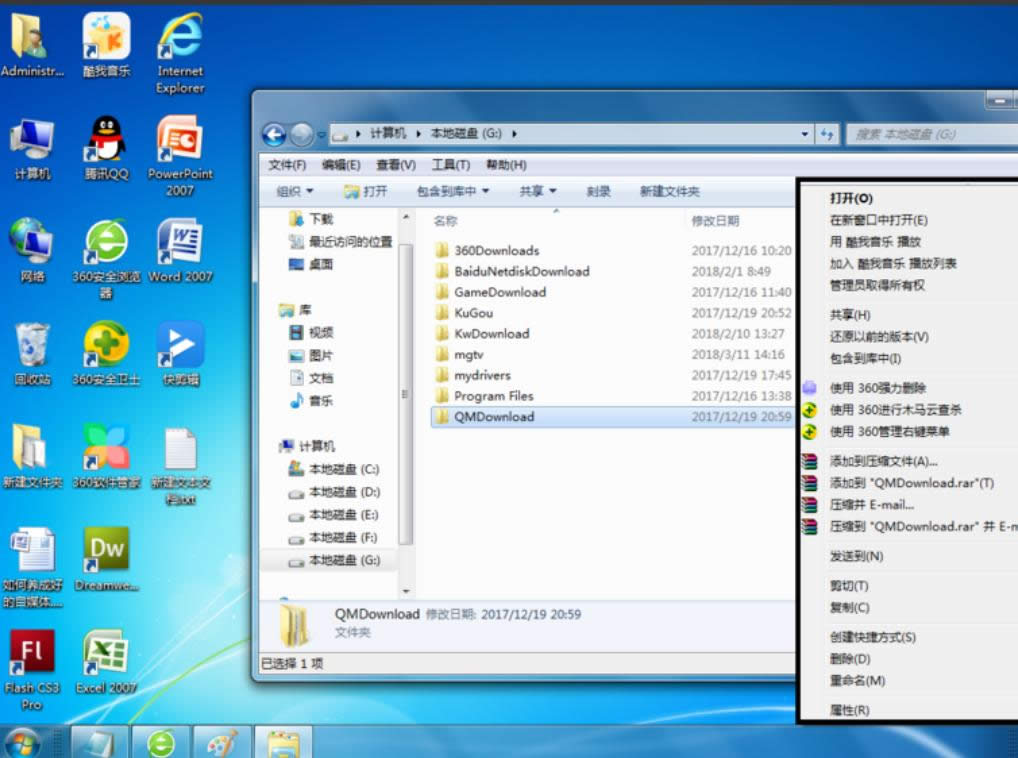Open the 组织 dropdown in toolbar
The width and height of the screenshot is (1018, 758).
[x=295, y=191]
